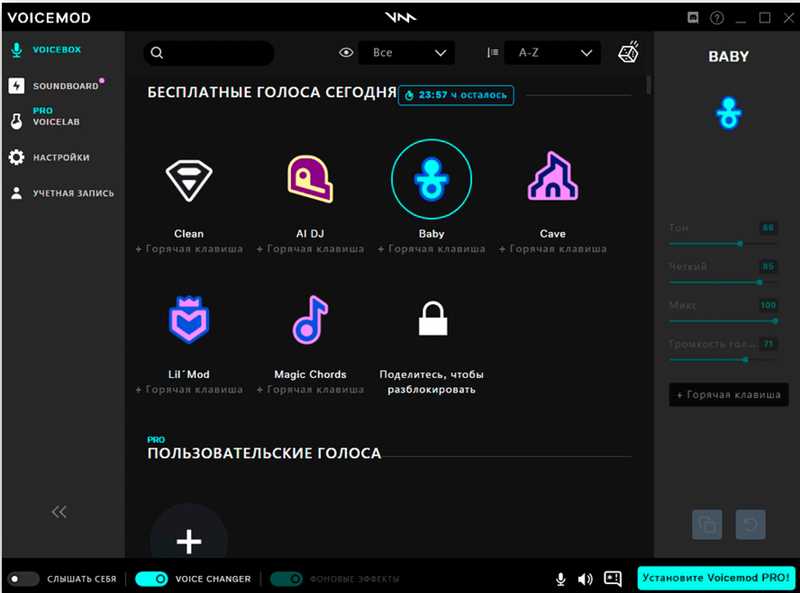Select the Baby pacifier voice

point(432,179)
